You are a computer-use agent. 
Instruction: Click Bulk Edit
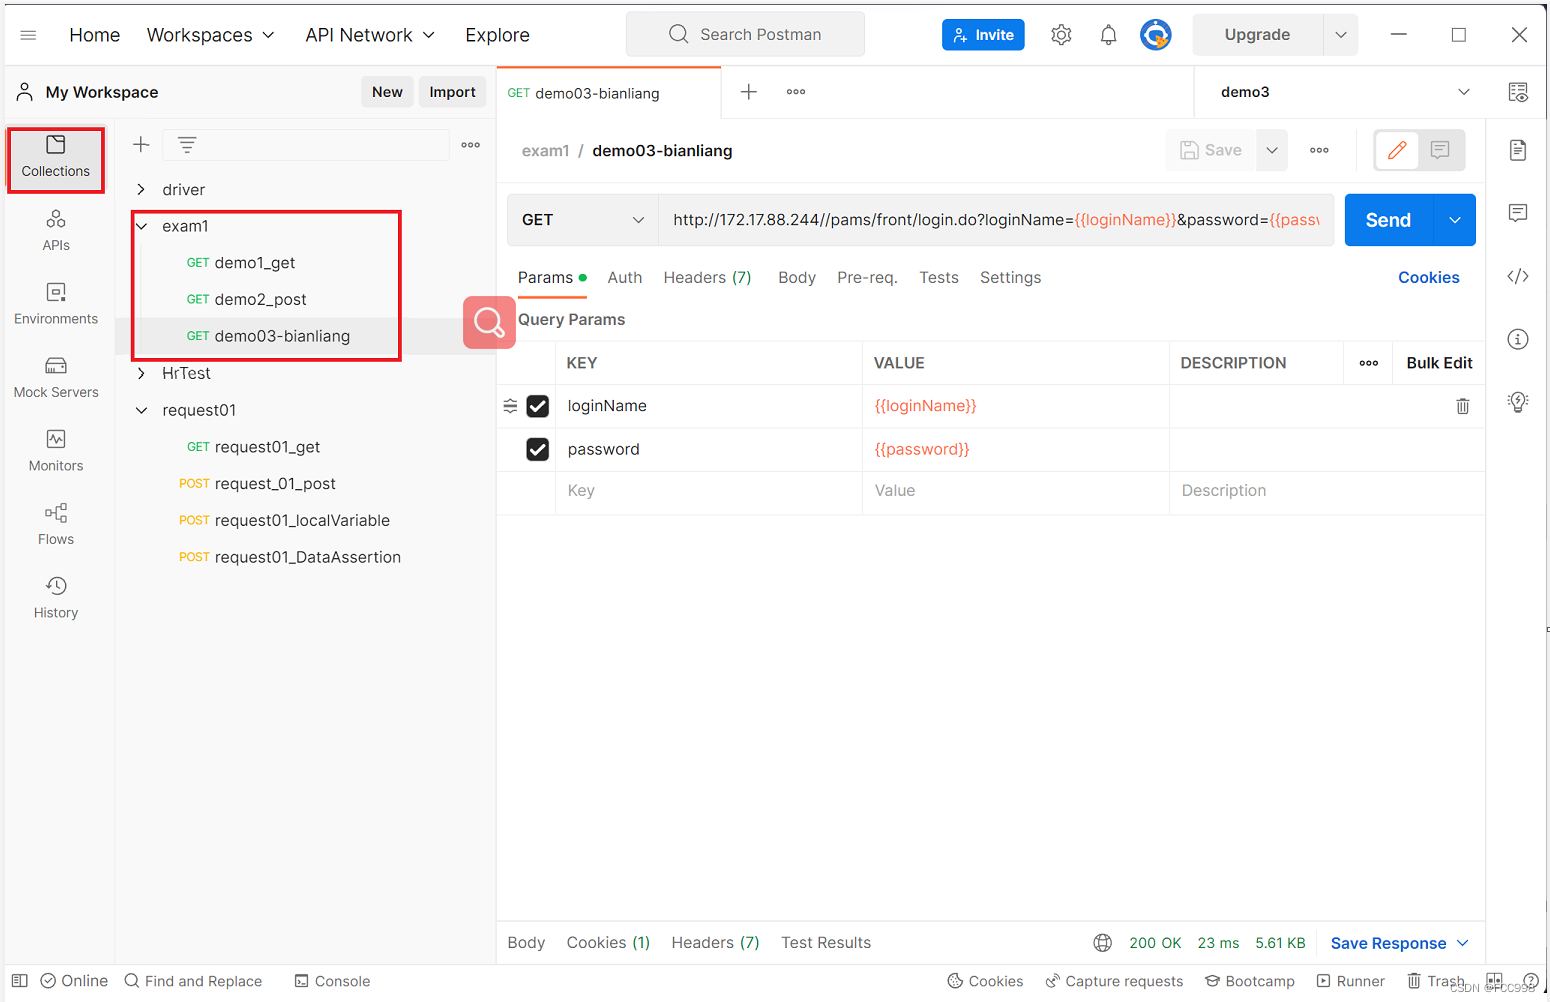(x=1439, y=363)
